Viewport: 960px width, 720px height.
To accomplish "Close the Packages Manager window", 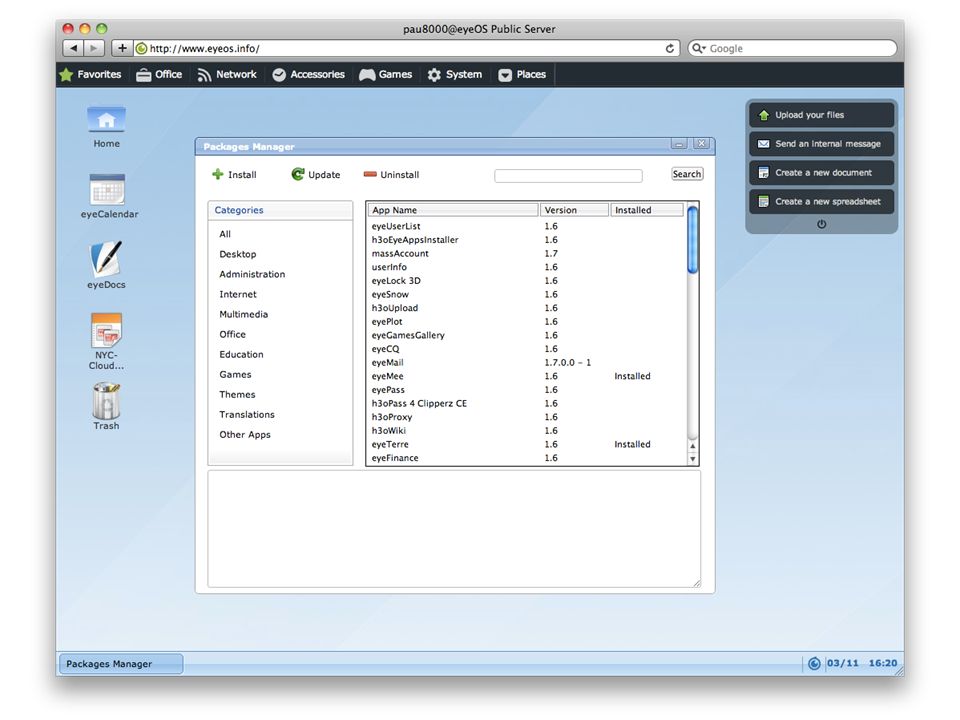I will (702, 144).
